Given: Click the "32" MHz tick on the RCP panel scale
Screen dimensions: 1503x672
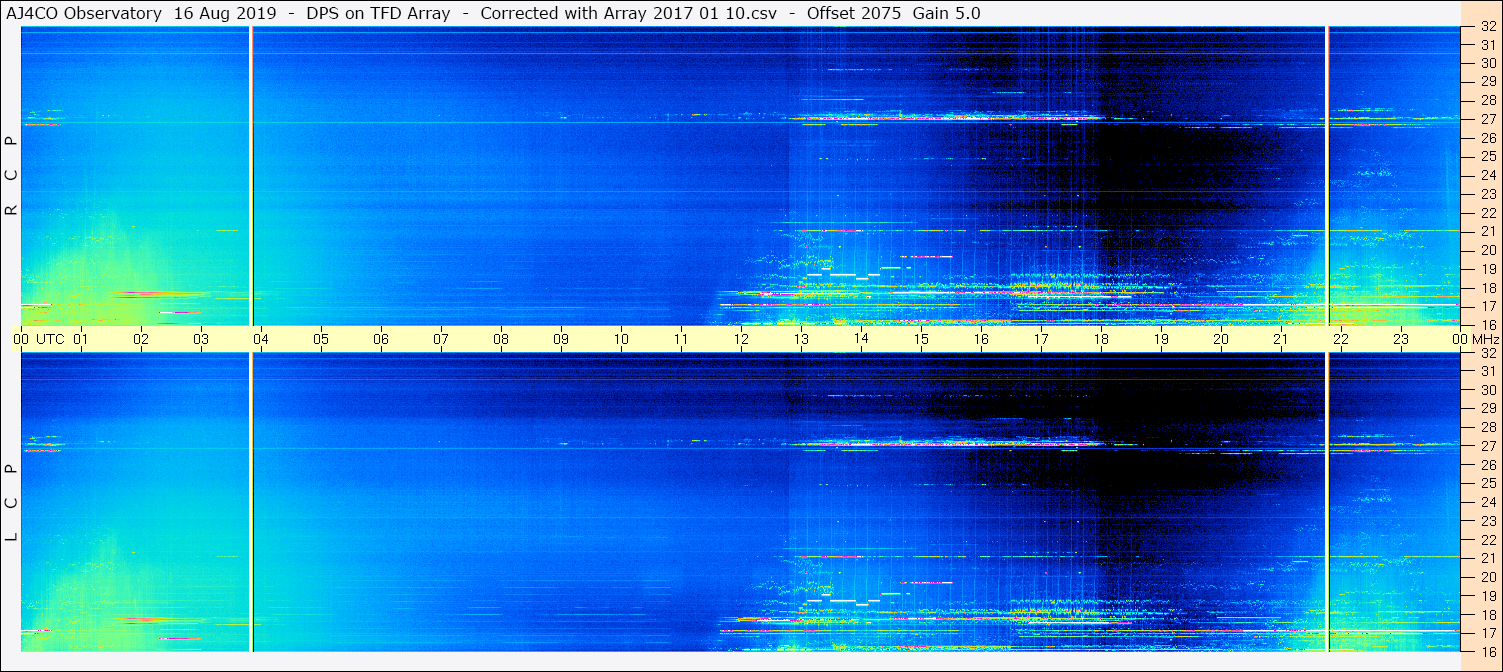Looking at the screenshot, I should [x=1487, y=27].
